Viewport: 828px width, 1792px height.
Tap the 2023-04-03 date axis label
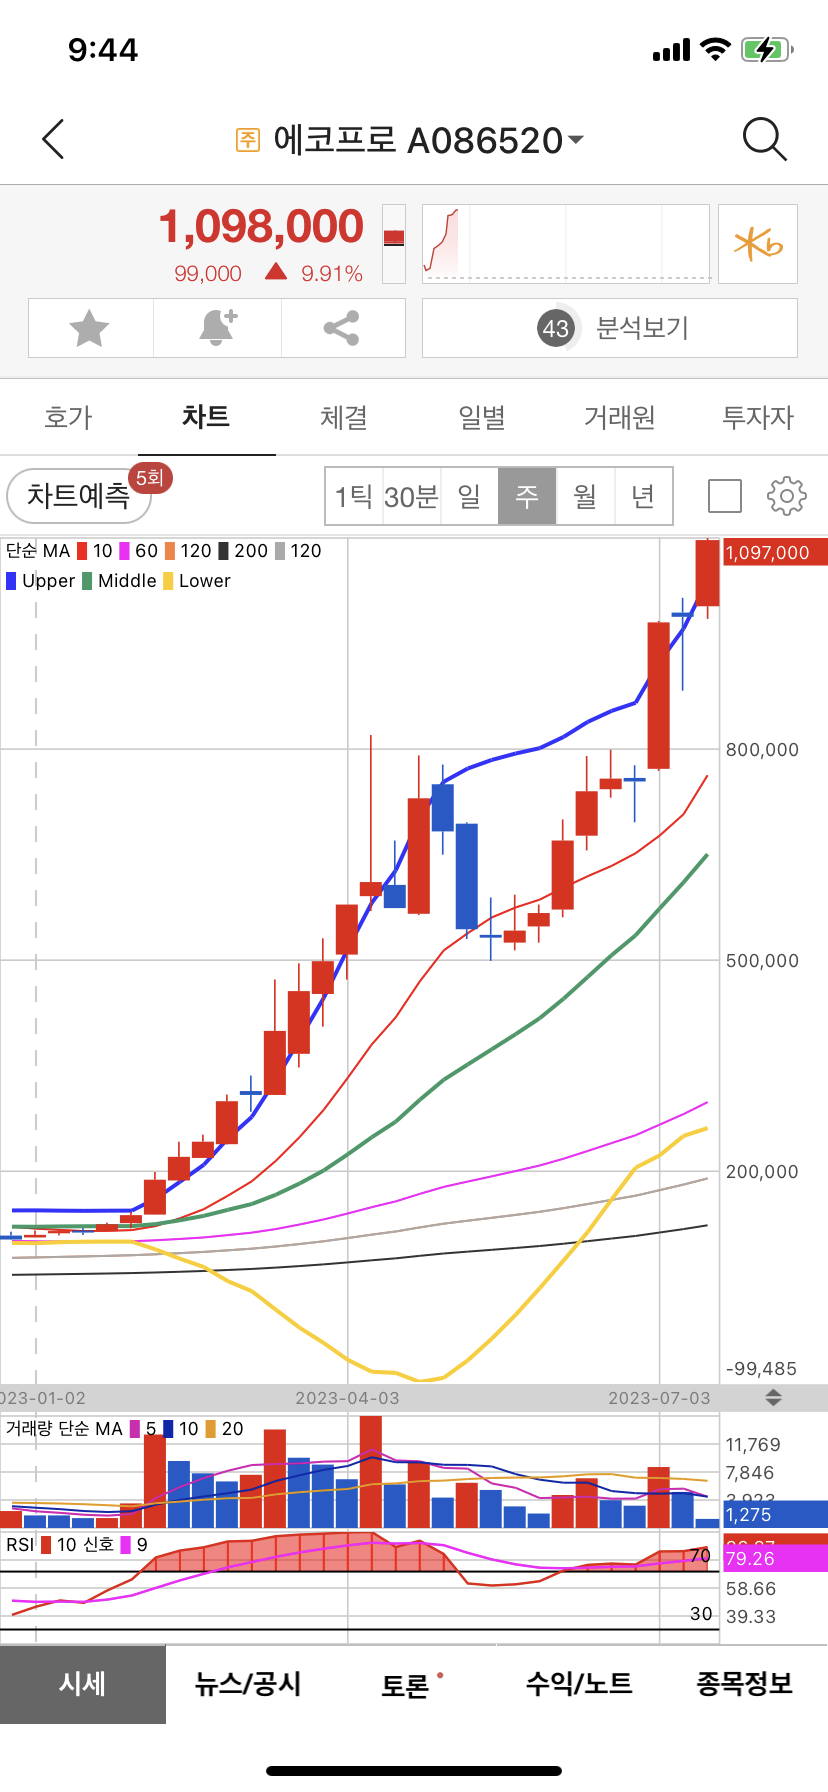point(347,1398)
